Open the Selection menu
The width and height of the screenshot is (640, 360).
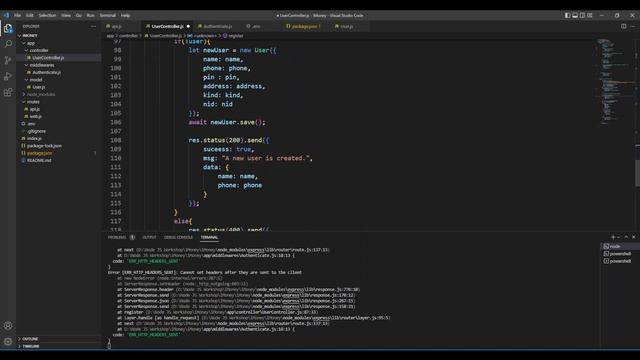(x=47, y=15)
